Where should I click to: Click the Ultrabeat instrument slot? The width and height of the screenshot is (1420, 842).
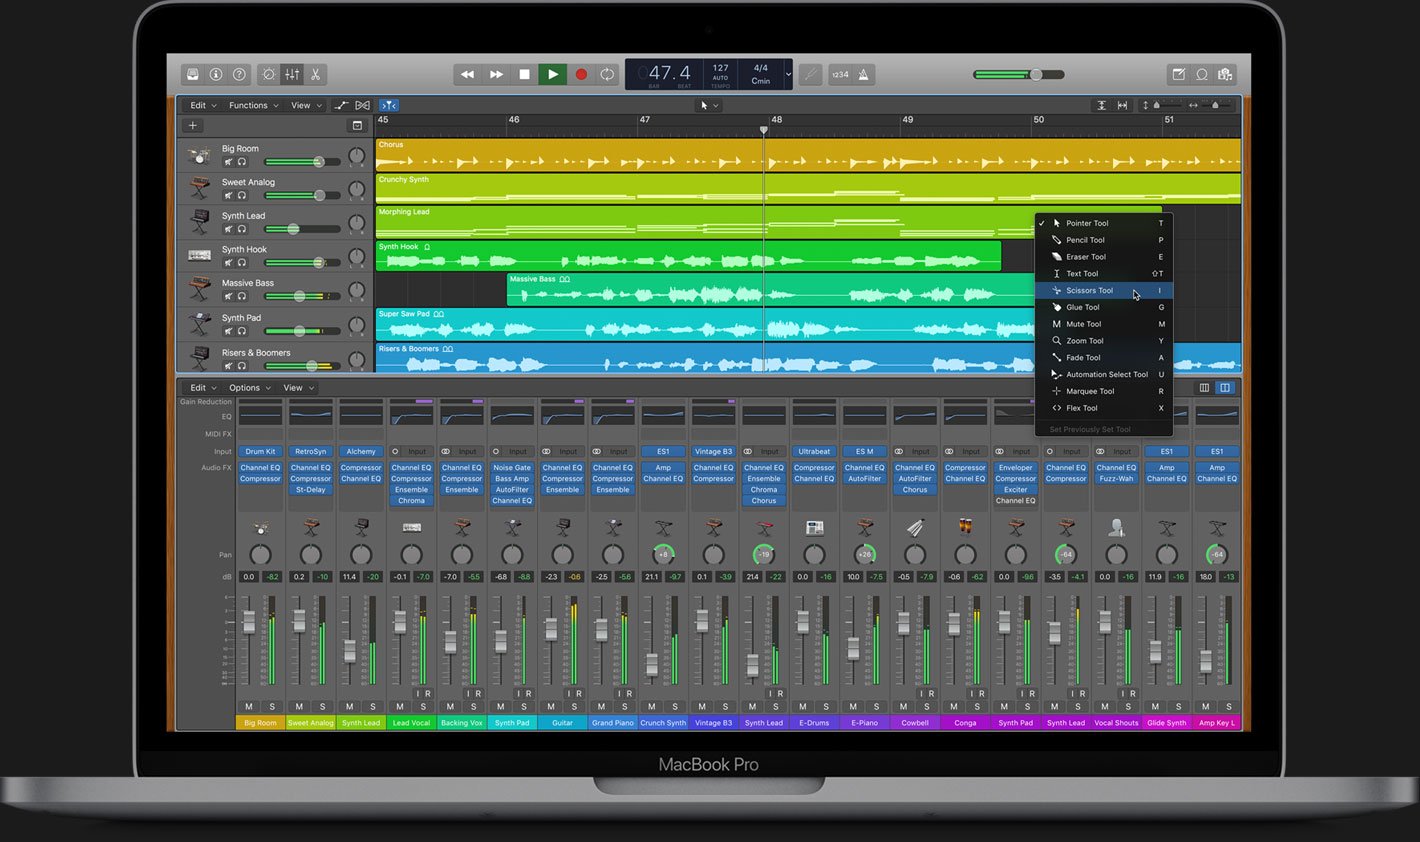coord(814,451)
